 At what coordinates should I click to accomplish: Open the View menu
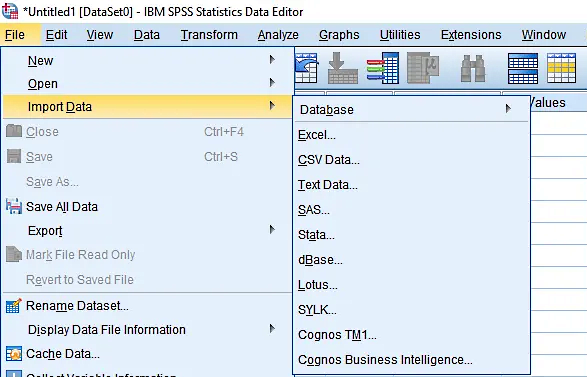tap(100, 35)
